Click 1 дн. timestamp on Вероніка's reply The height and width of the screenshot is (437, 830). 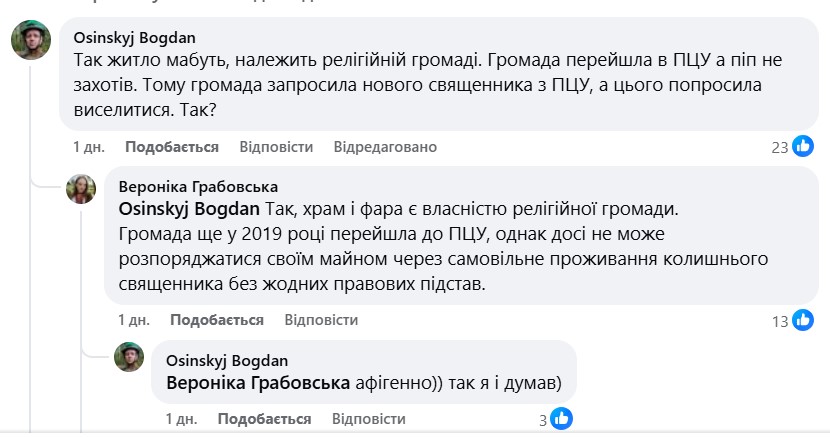(x=134, y=320)
